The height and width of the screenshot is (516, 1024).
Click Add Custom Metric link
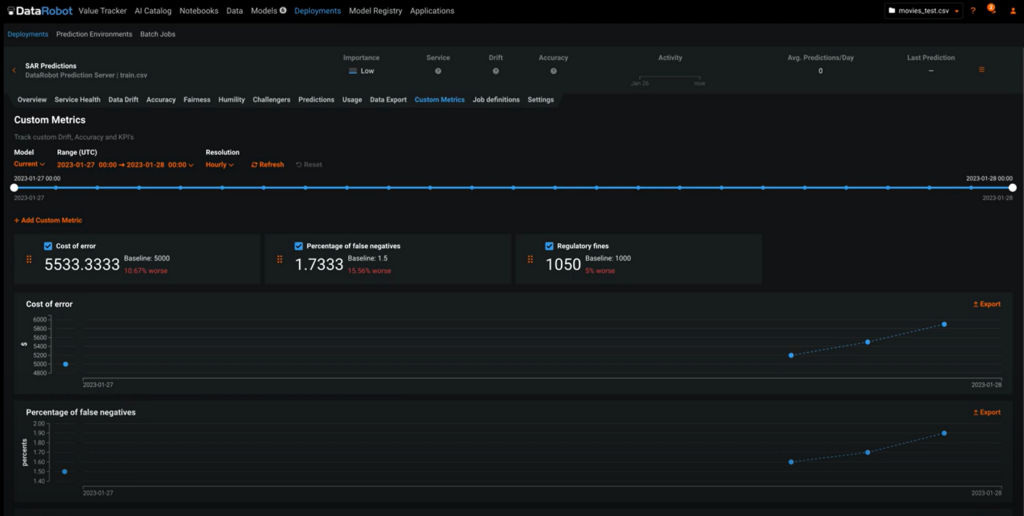tap(48, 220)
